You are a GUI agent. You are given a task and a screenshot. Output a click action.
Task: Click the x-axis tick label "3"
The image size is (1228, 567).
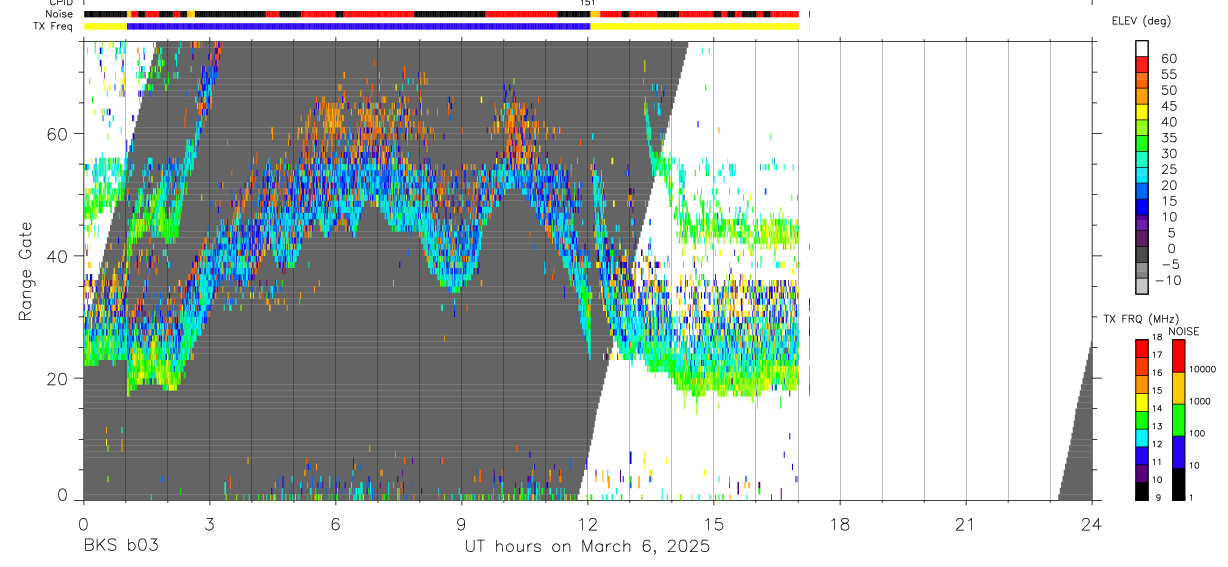[209, 524]
